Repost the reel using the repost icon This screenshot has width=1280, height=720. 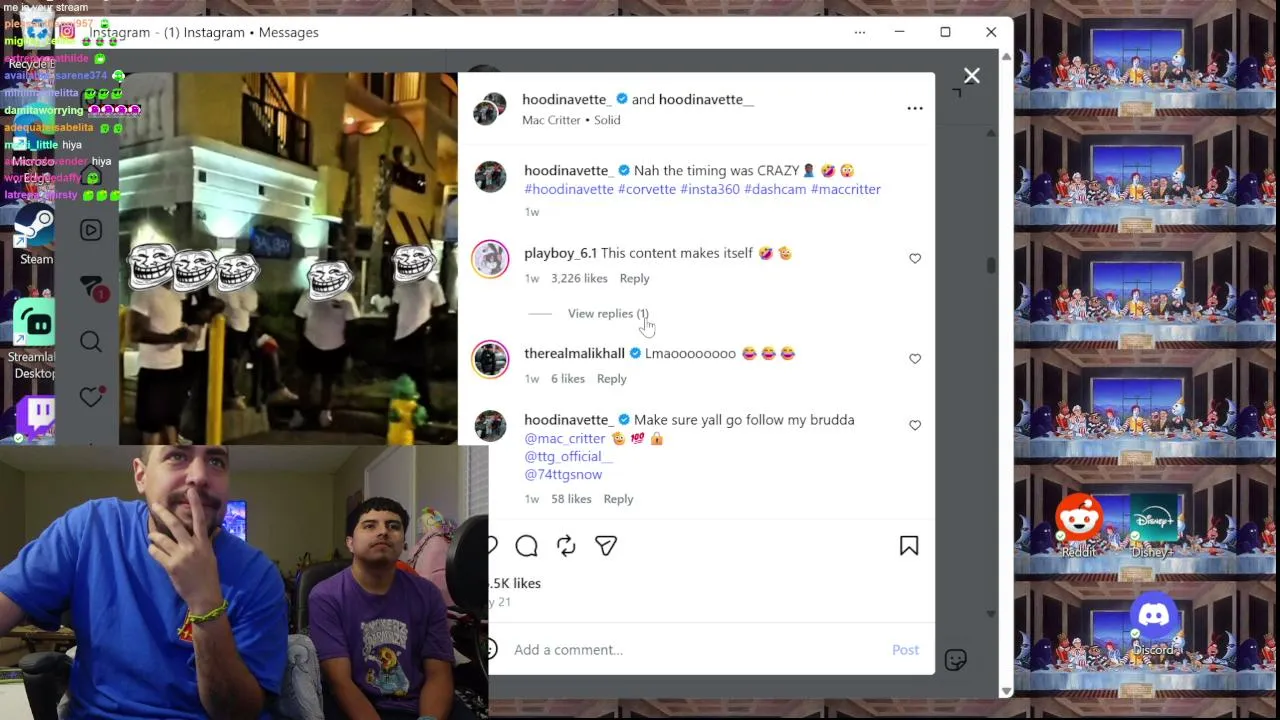coord(566,545)
